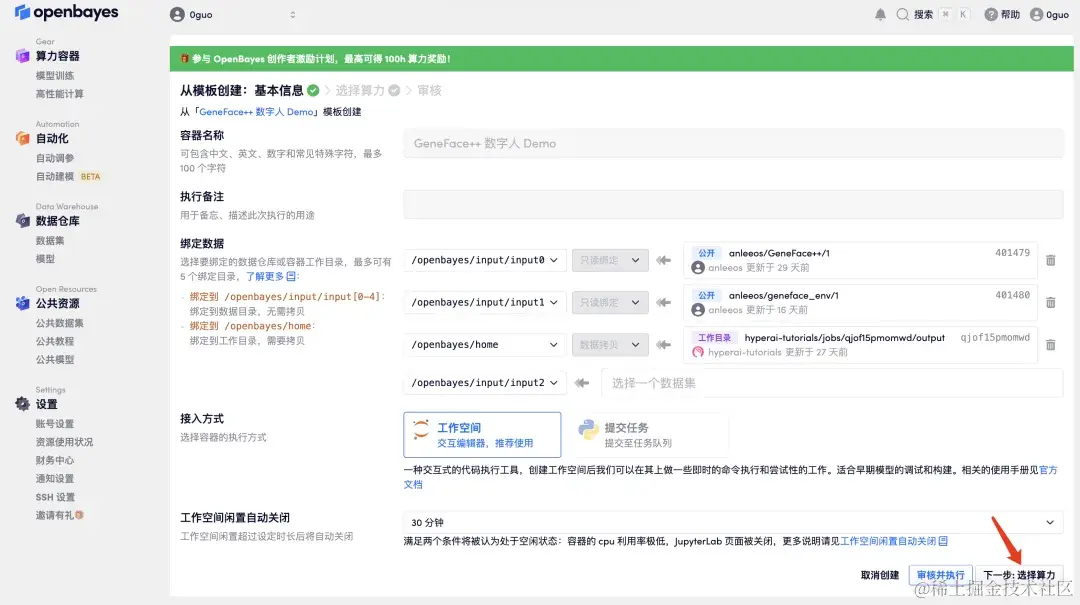Click the 容器名称 input field
Viewport: 1080px width, 605px height.
pos(734,143)
